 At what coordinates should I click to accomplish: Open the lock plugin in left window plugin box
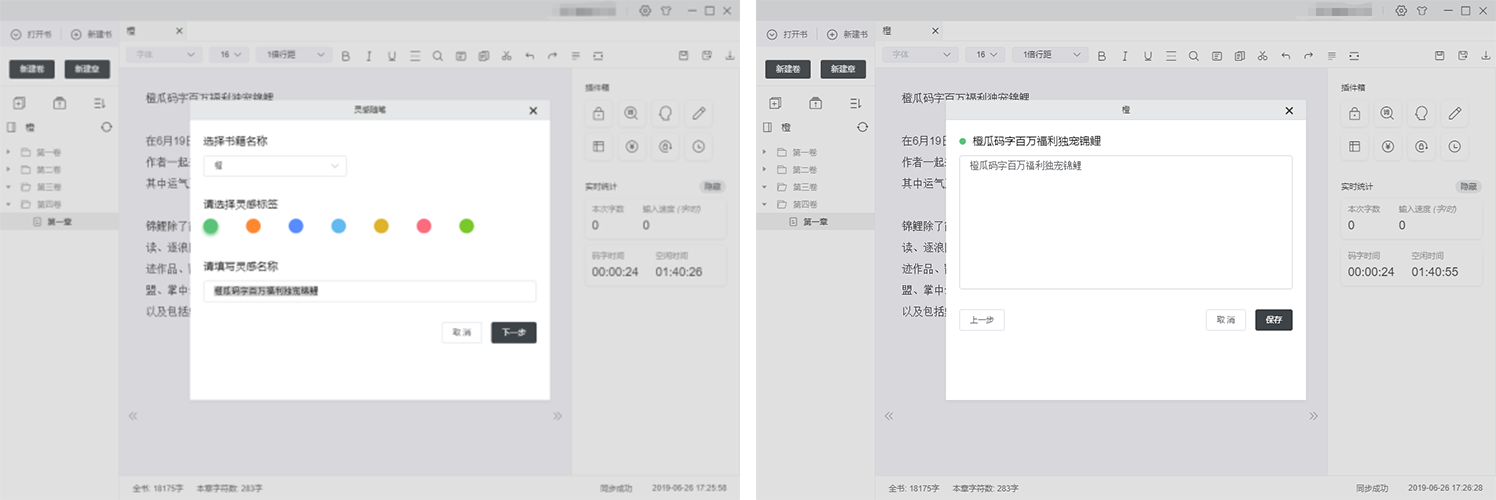tap(598, 113)
